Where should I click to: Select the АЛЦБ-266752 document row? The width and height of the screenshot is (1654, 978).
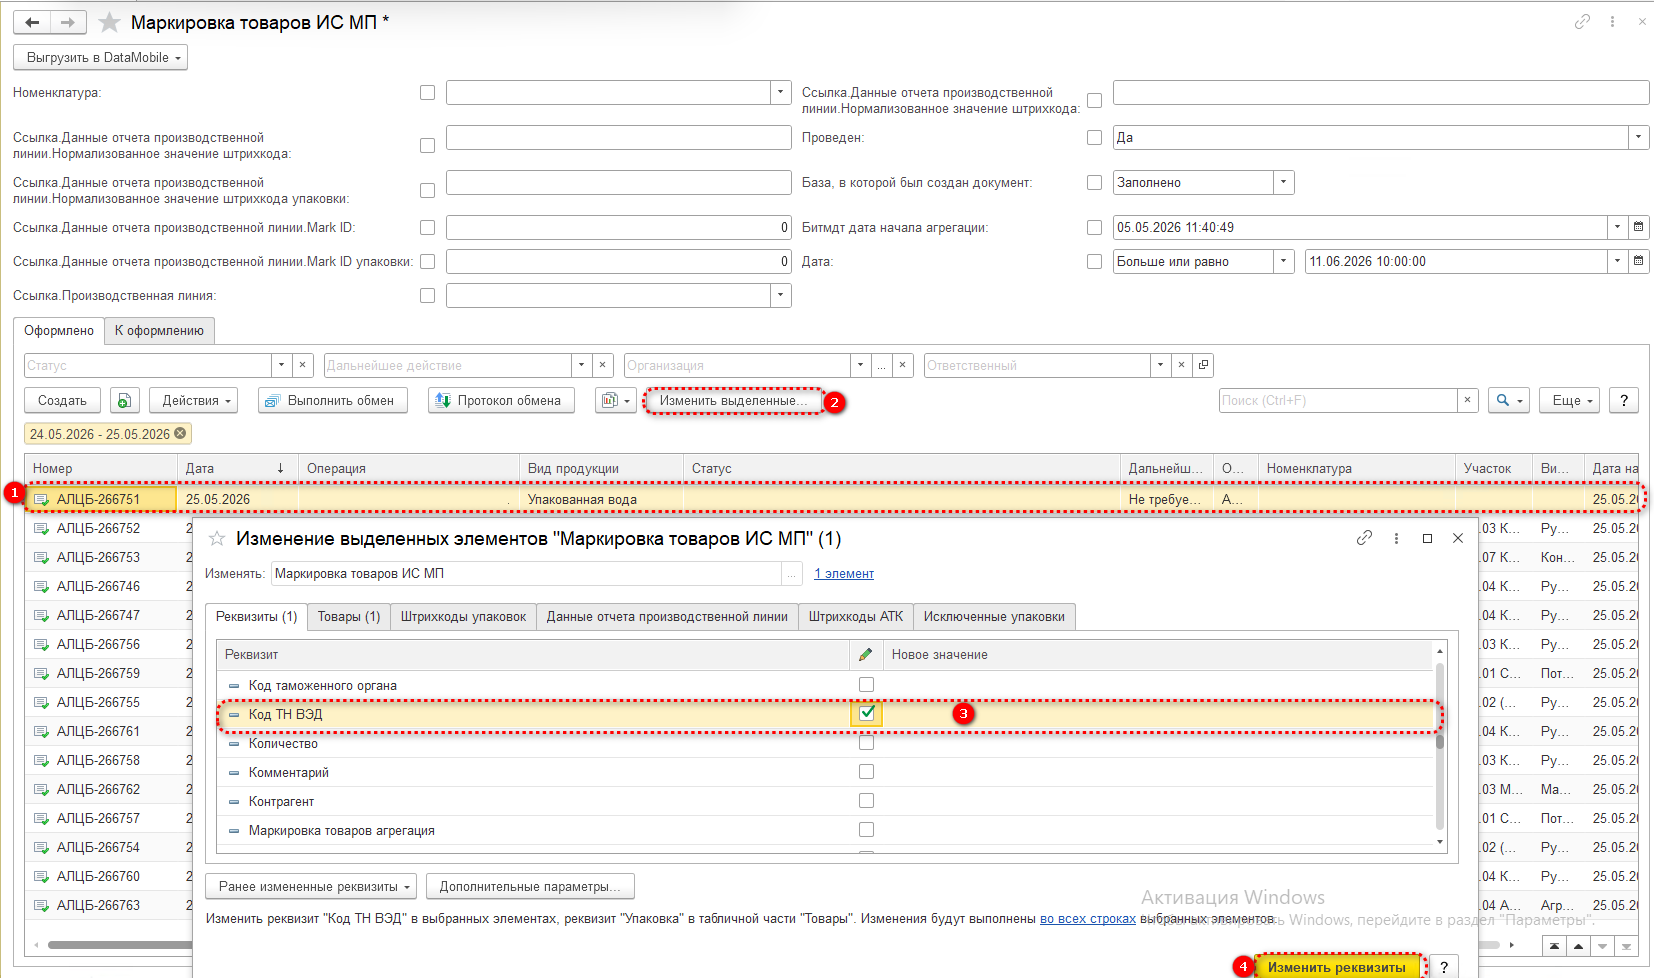98,528
